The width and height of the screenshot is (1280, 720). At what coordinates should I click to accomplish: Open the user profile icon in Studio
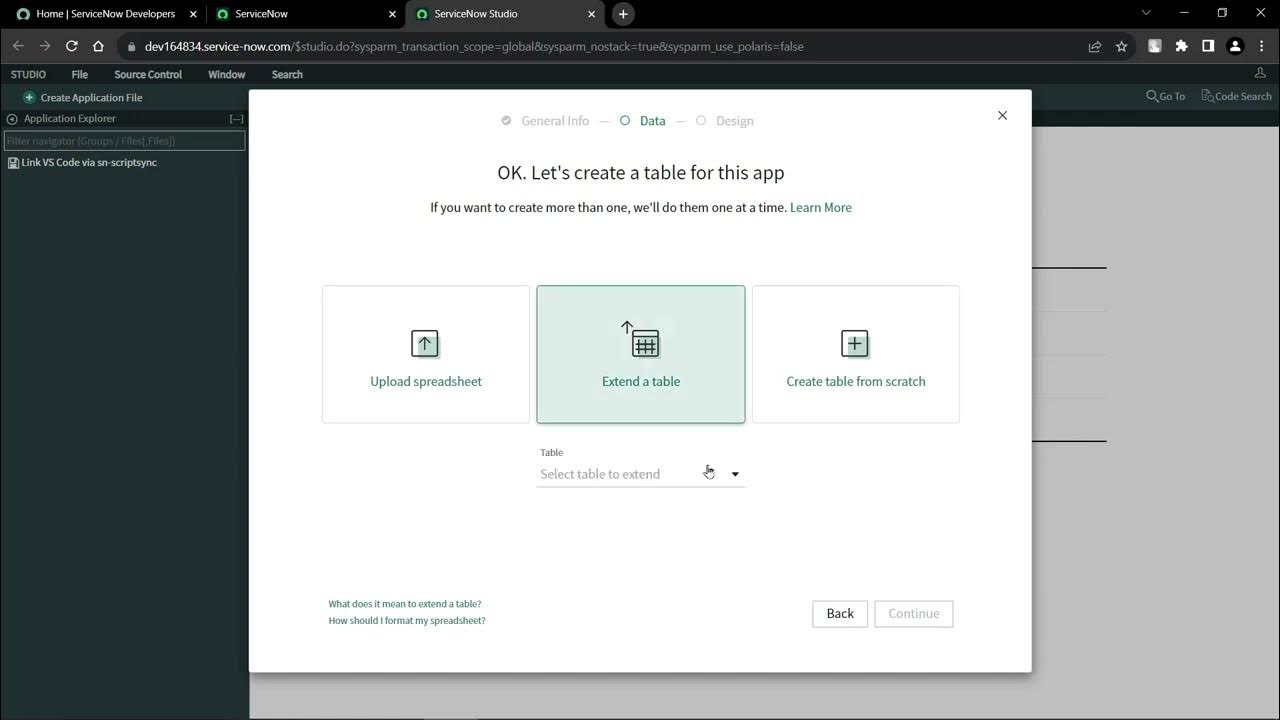(x=1260, y=74)
